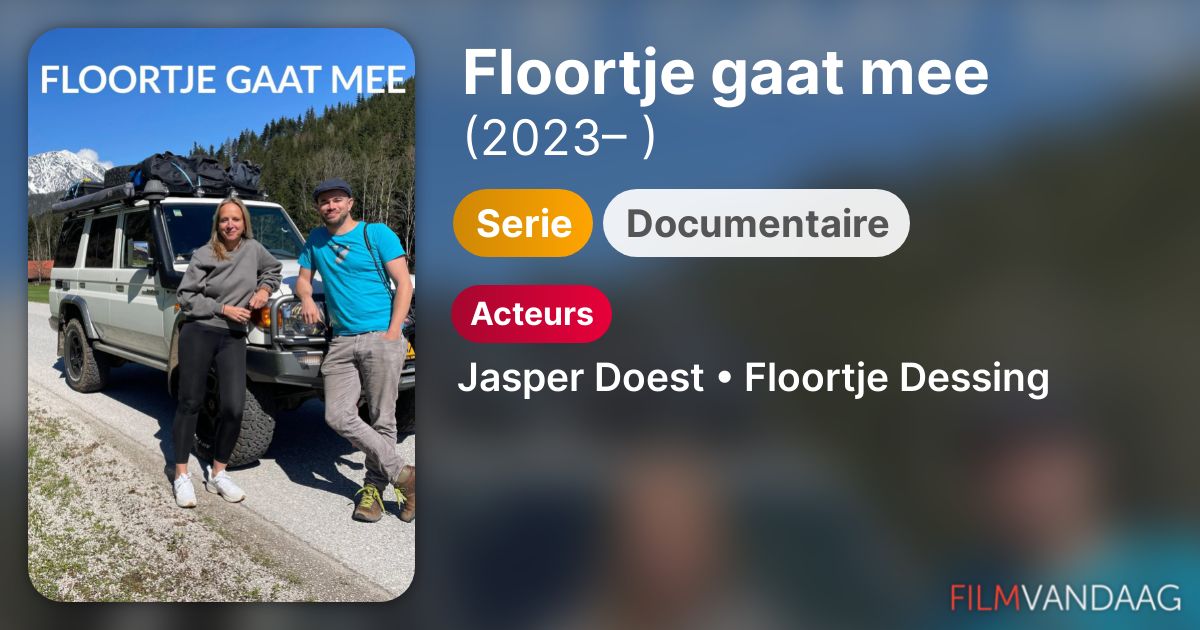Open Jasper Doest actor name

(x=580, y=379)
